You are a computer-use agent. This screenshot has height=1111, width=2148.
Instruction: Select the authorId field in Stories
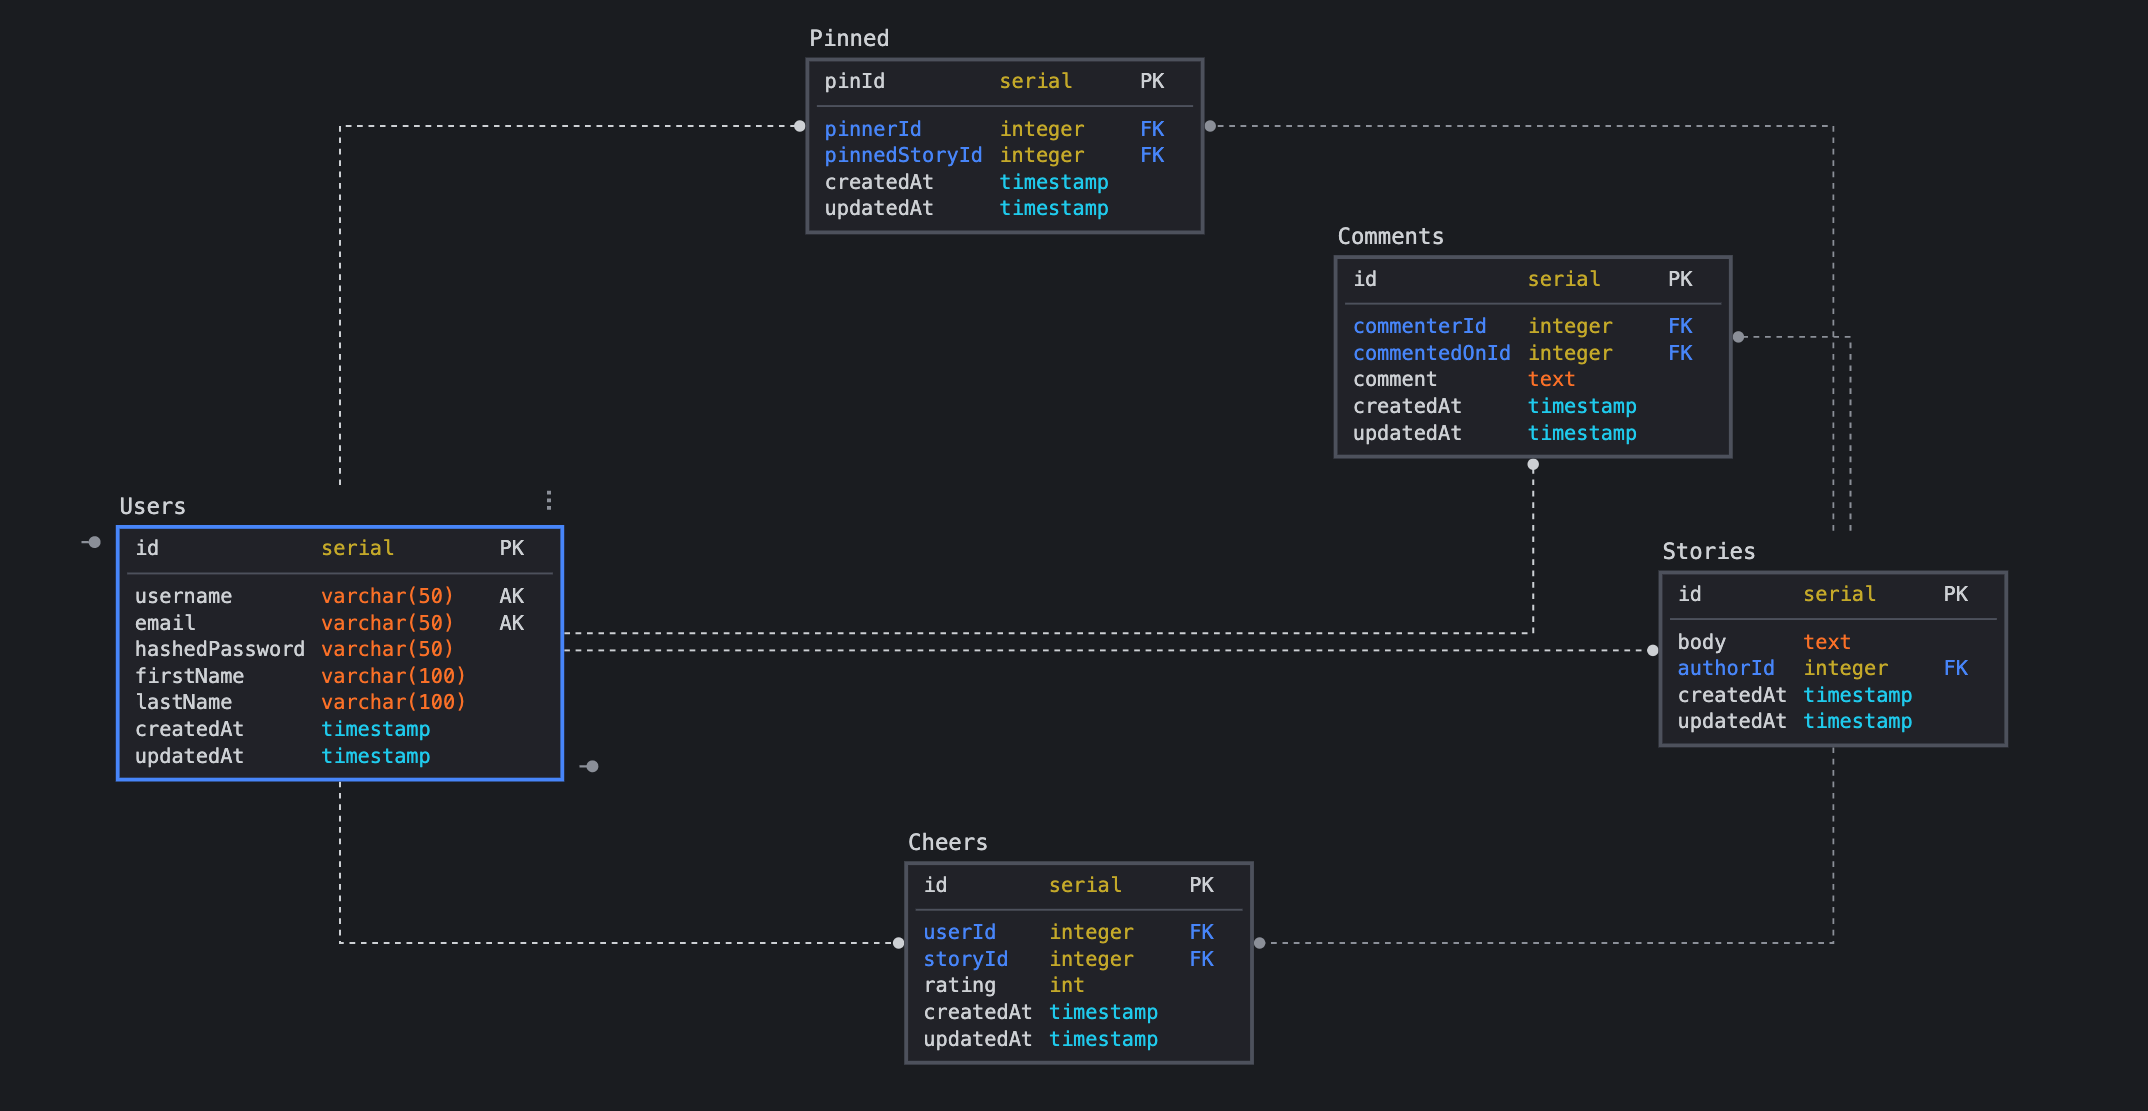pos(1725,668)
